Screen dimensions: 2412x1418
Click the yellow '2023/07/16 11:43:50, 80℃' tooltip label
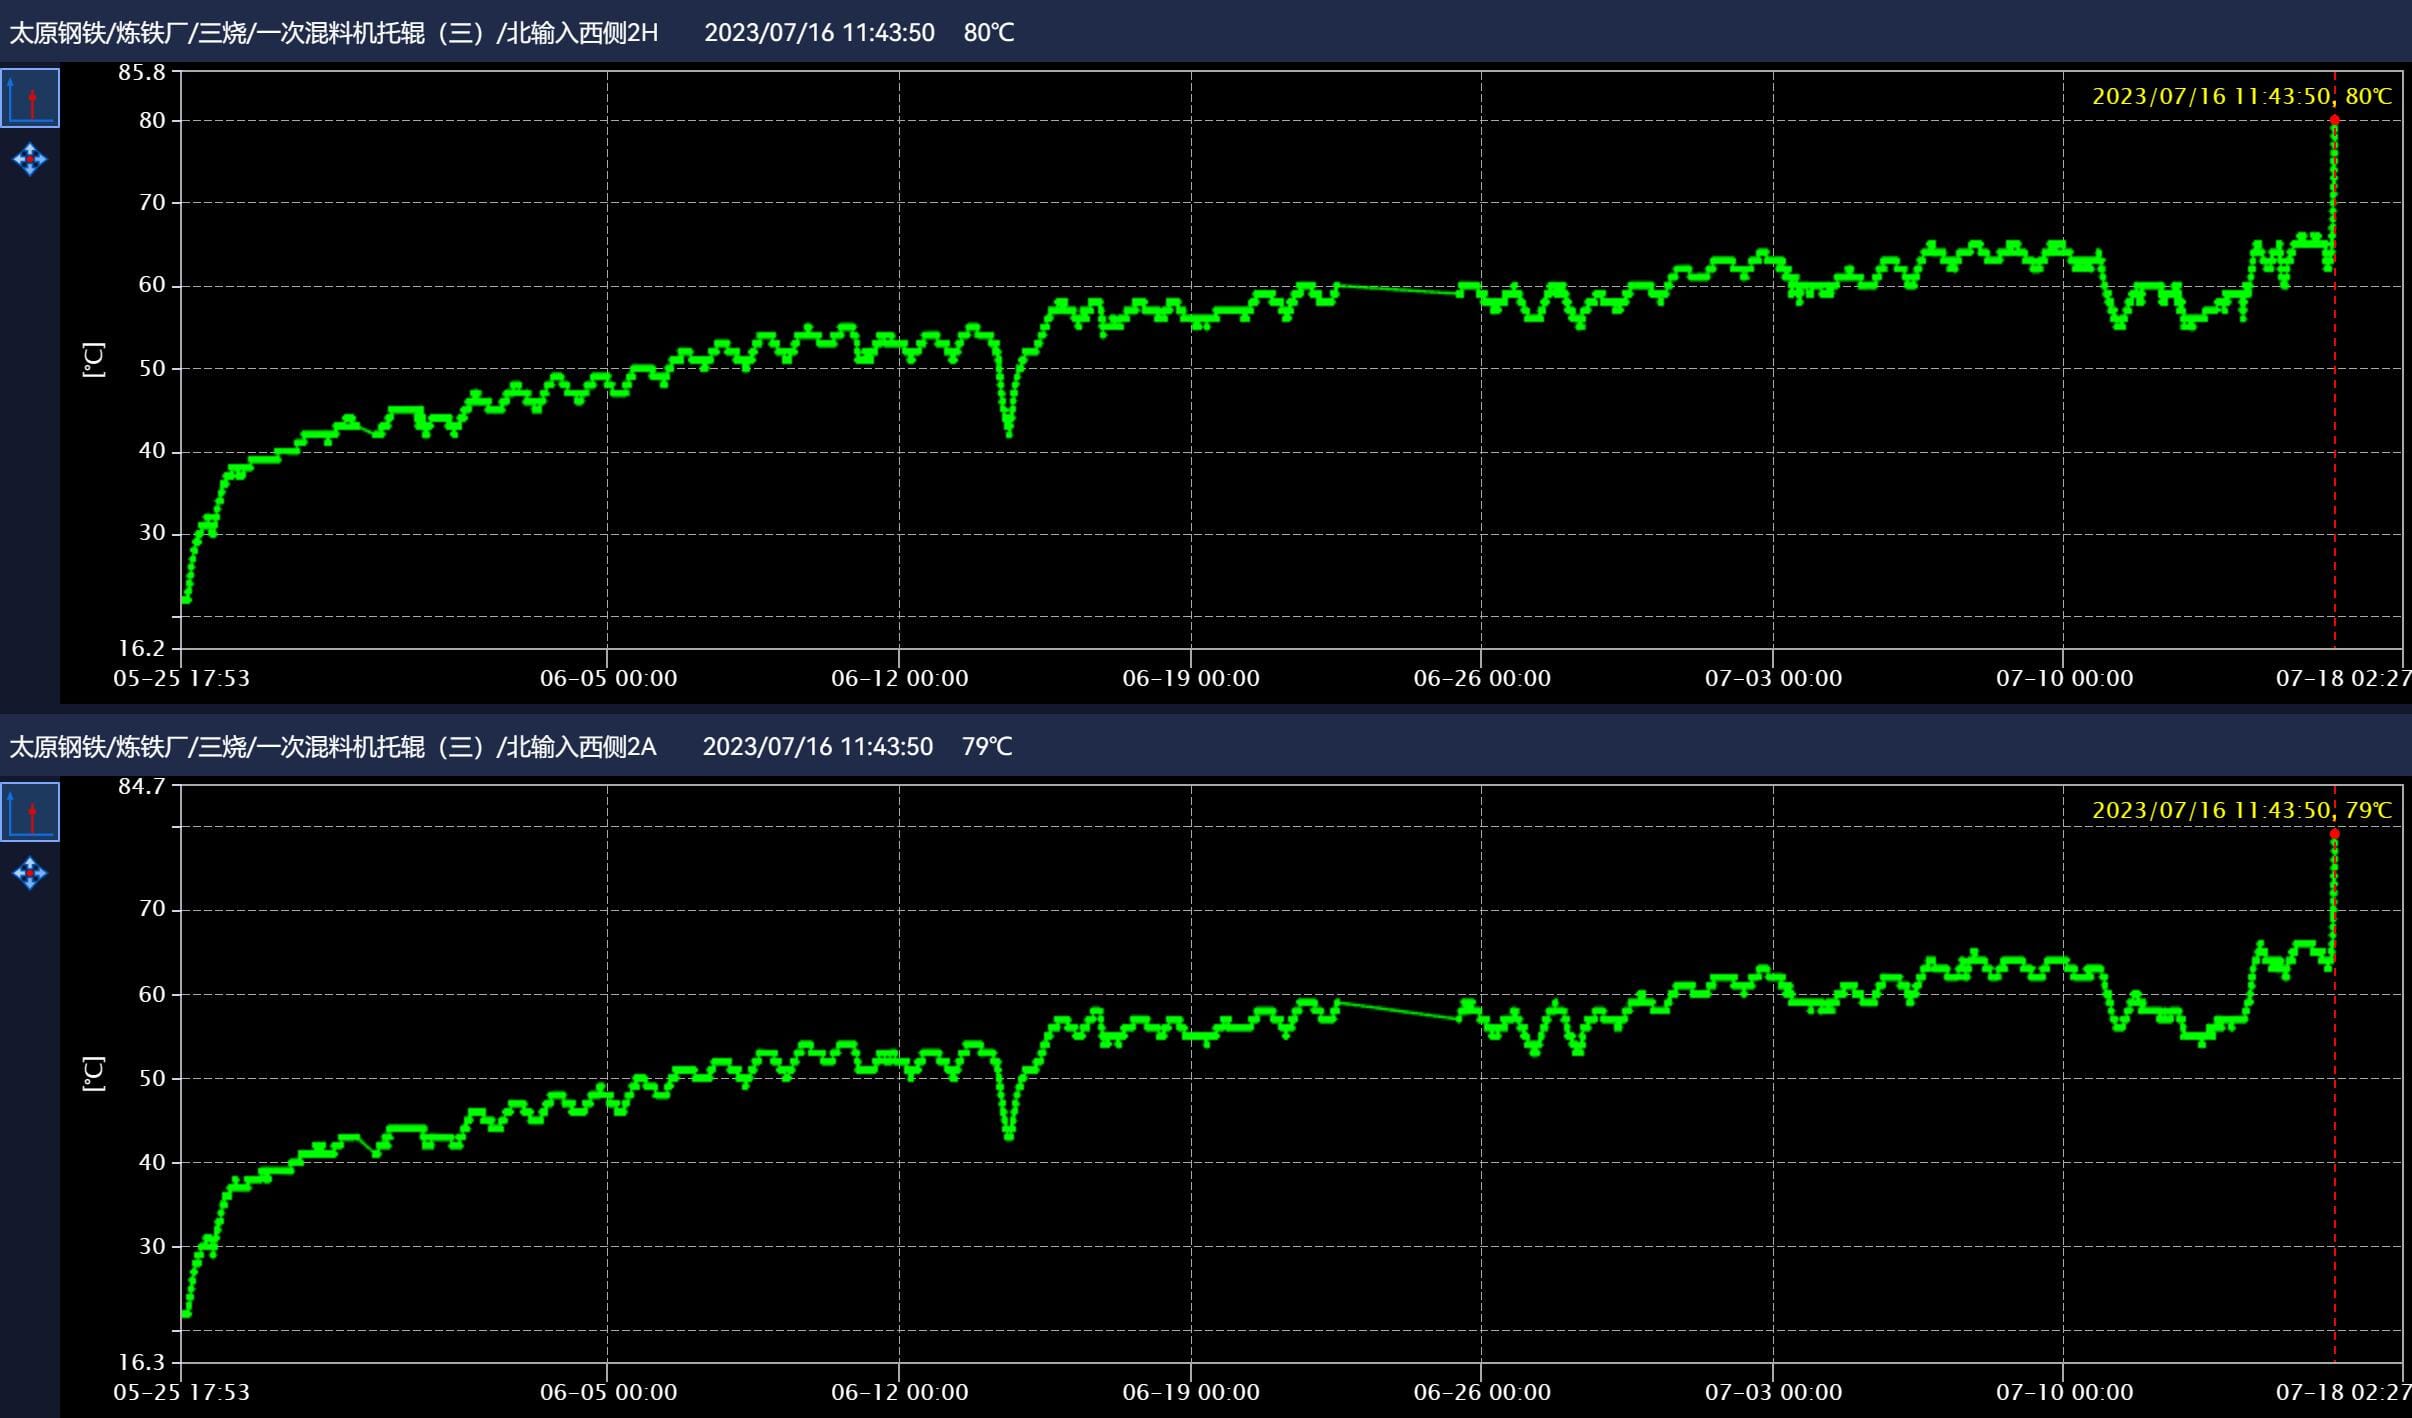(2241, 97)
